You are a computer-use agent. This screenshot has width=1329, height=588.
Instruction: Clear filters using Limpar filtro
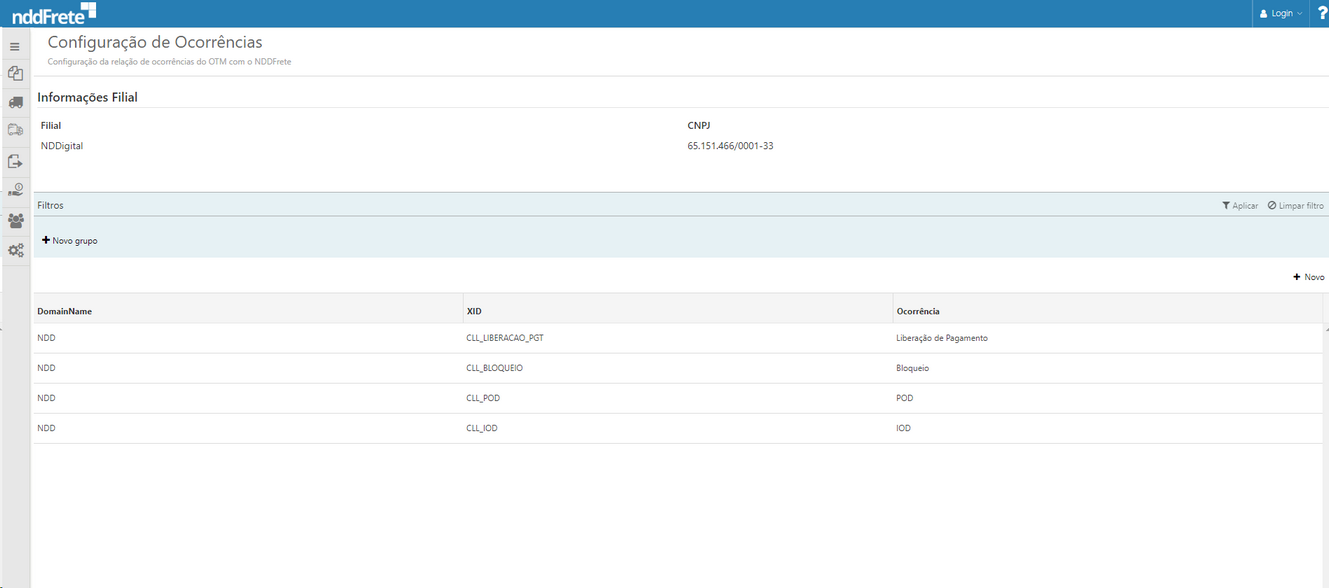point(1295,205)
